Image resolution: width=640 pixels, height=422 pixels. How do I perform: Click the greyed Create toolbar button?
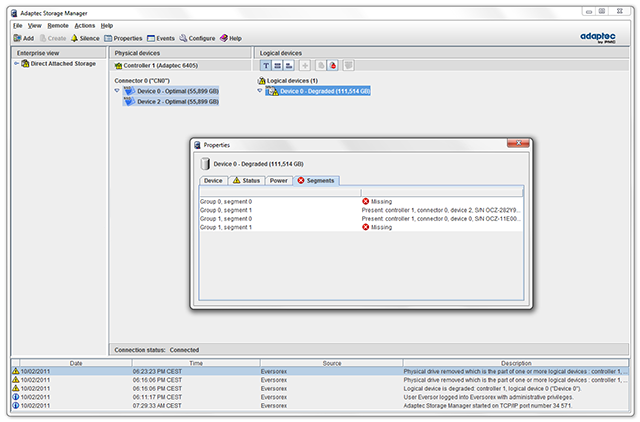53,38
